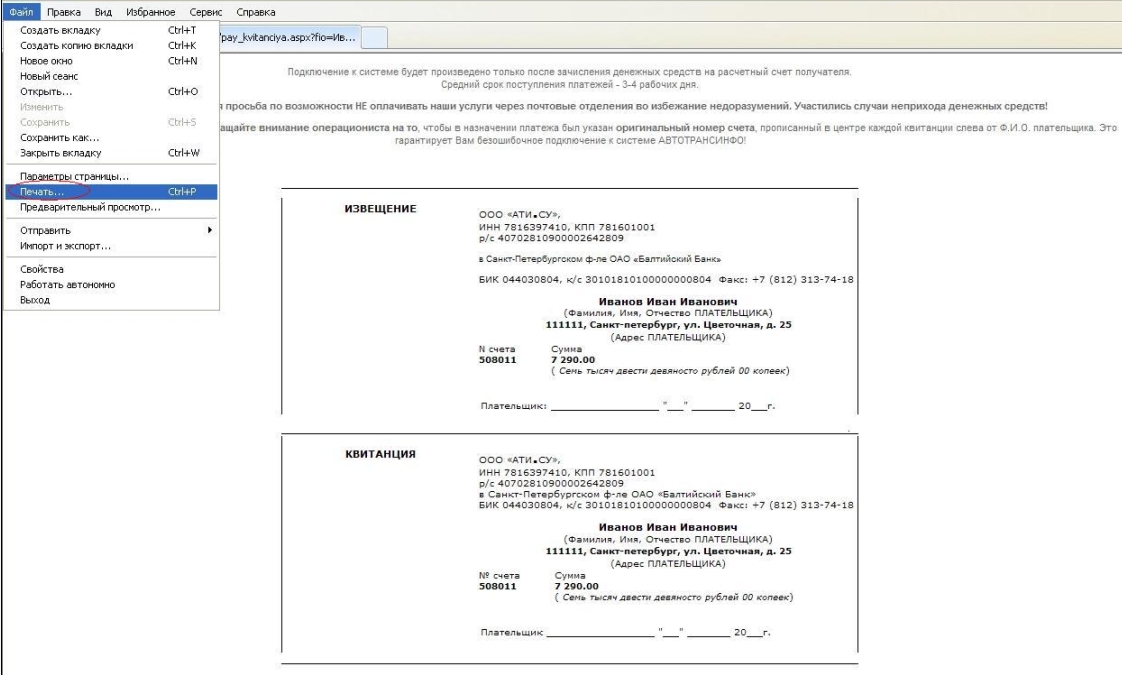Click Выход to exit the browser
The width and height of the screenshot is (1122, 675).
35,300
